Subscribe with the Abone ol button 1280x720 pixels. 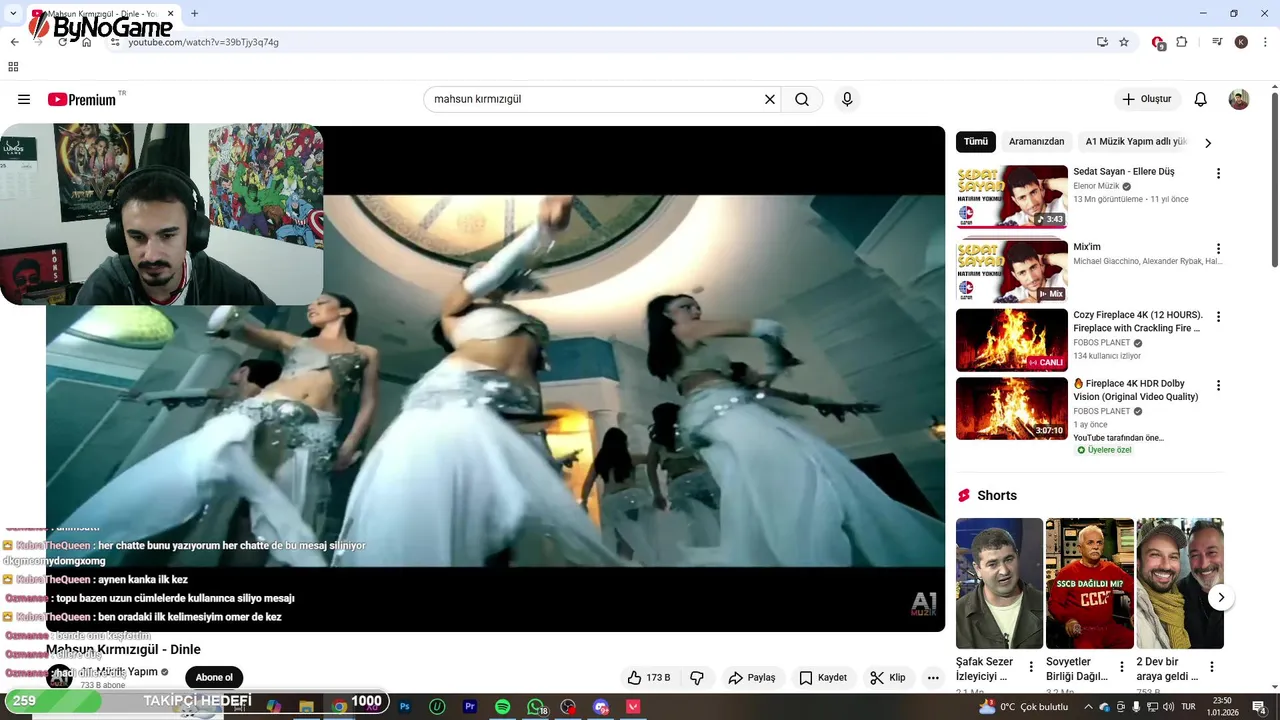click(214, 677)
